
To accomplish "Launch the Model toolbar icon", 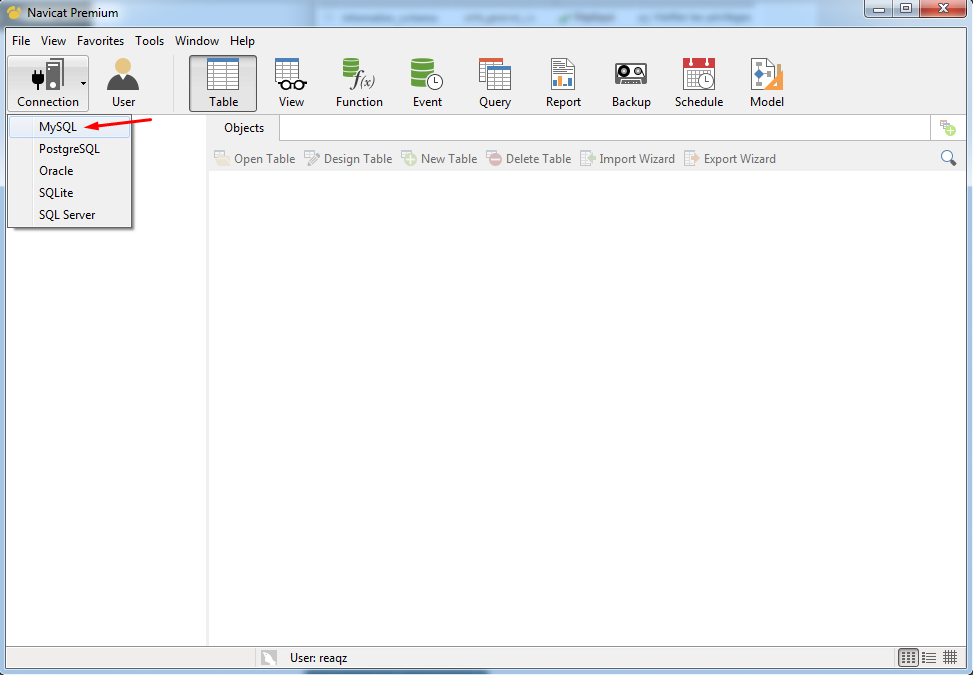I will [767, 83].
